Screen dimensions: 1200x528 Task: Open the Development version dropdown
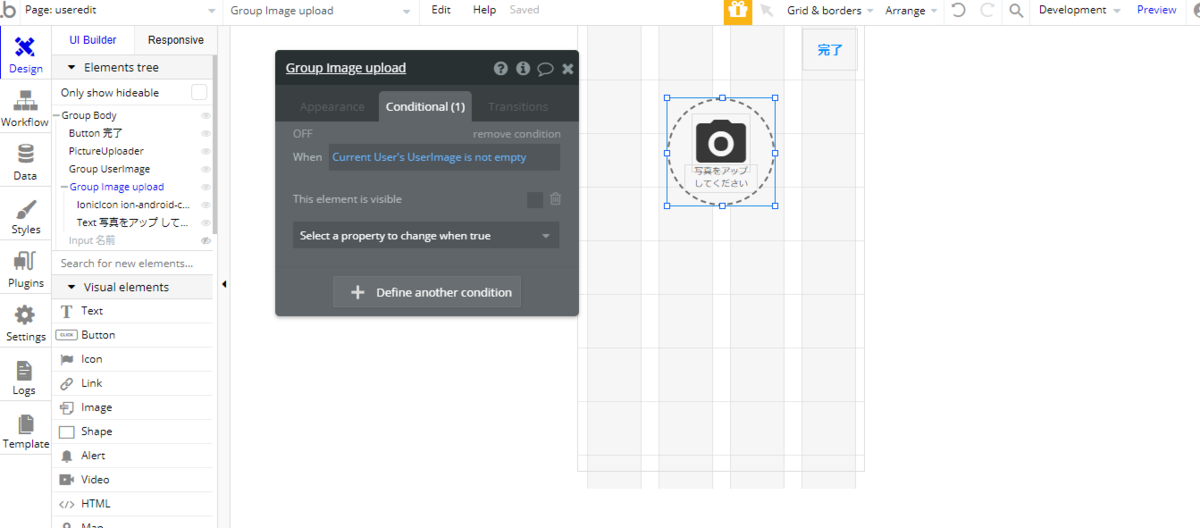pos(1079,10)
